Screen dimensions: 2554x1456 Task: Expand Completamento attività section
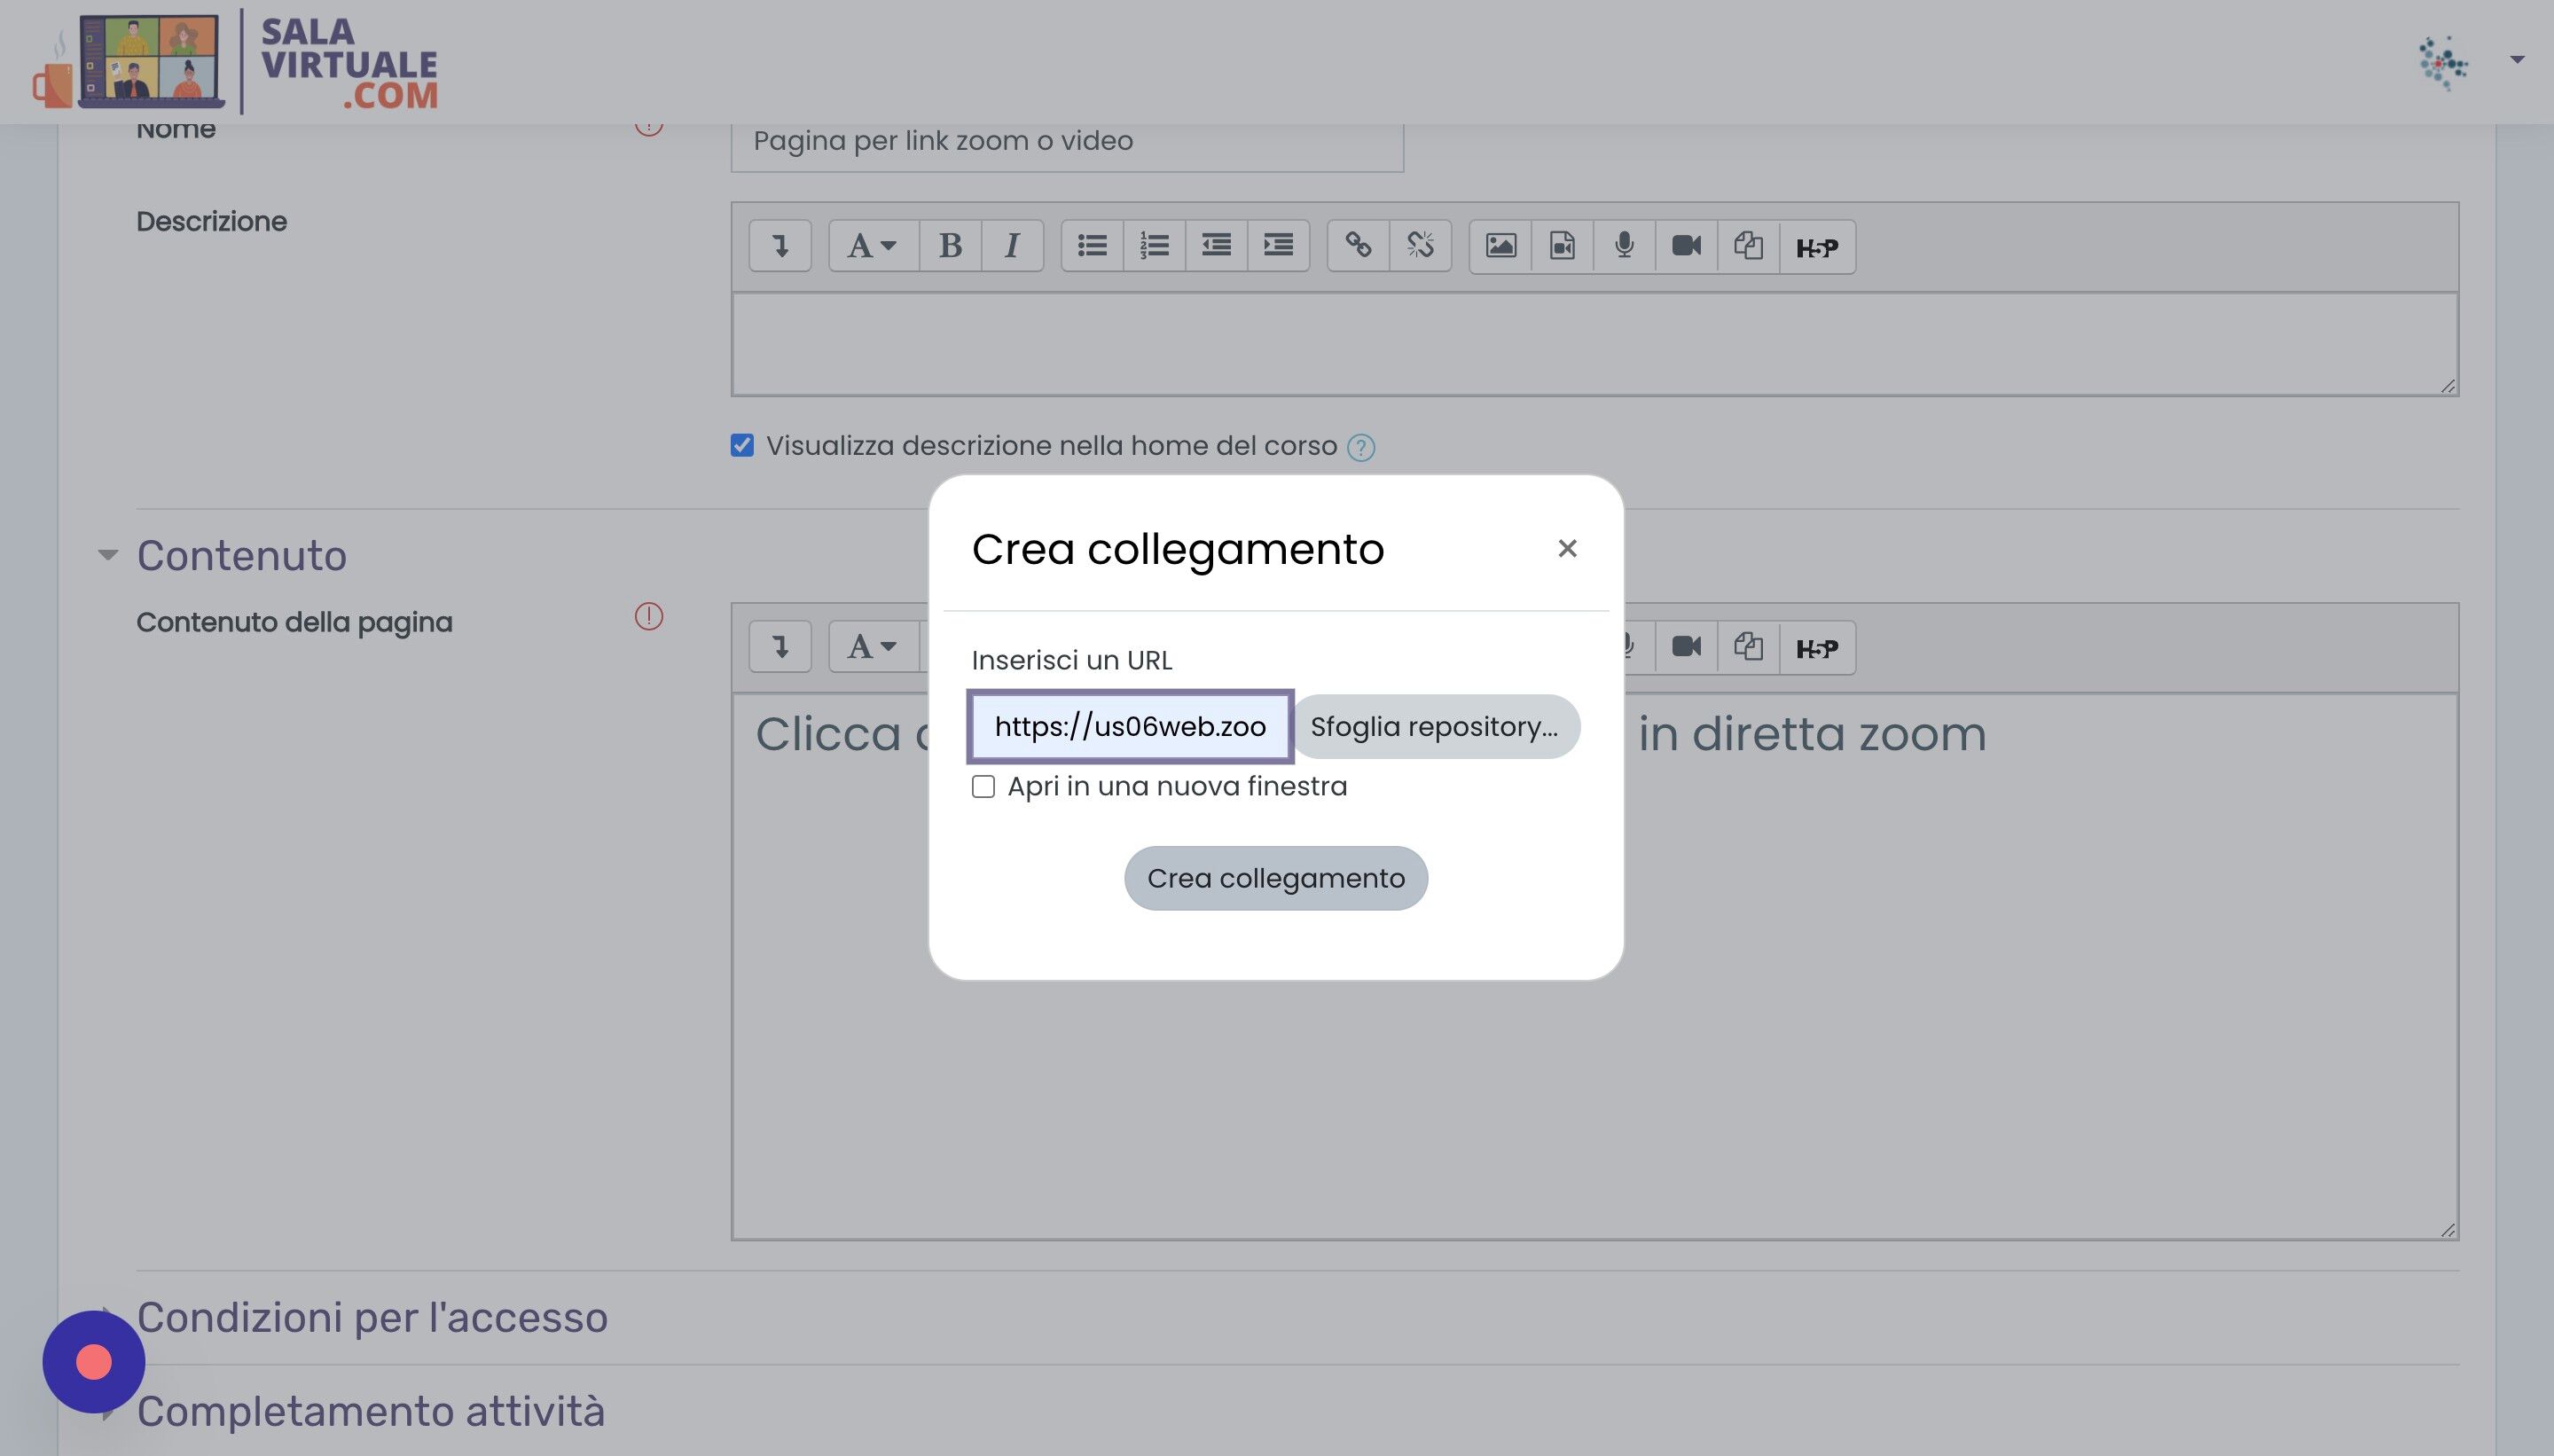pos(370,1411)
